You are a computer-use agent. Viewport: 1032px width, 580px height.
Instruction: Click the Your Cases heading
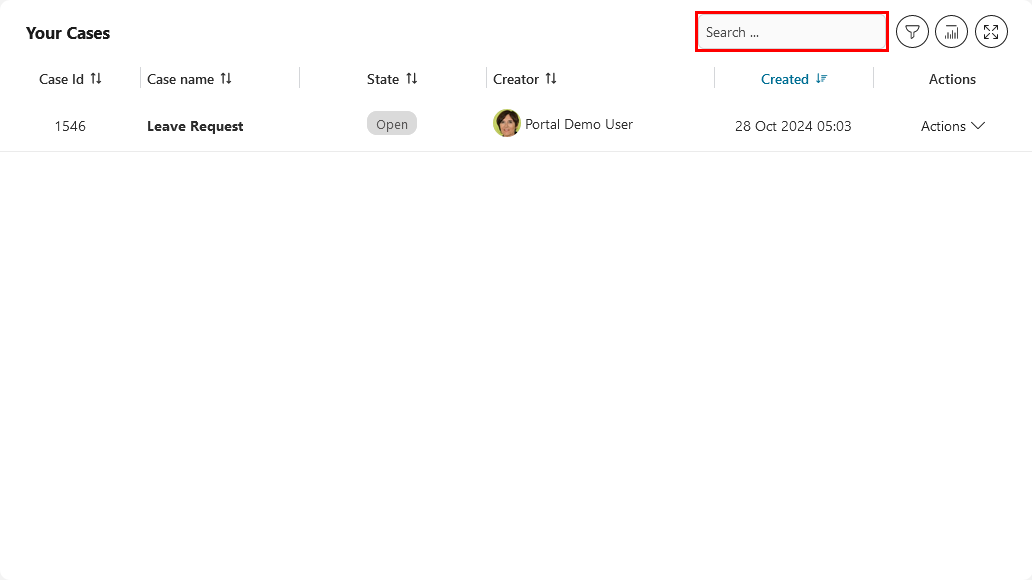[x=68, y=33]
